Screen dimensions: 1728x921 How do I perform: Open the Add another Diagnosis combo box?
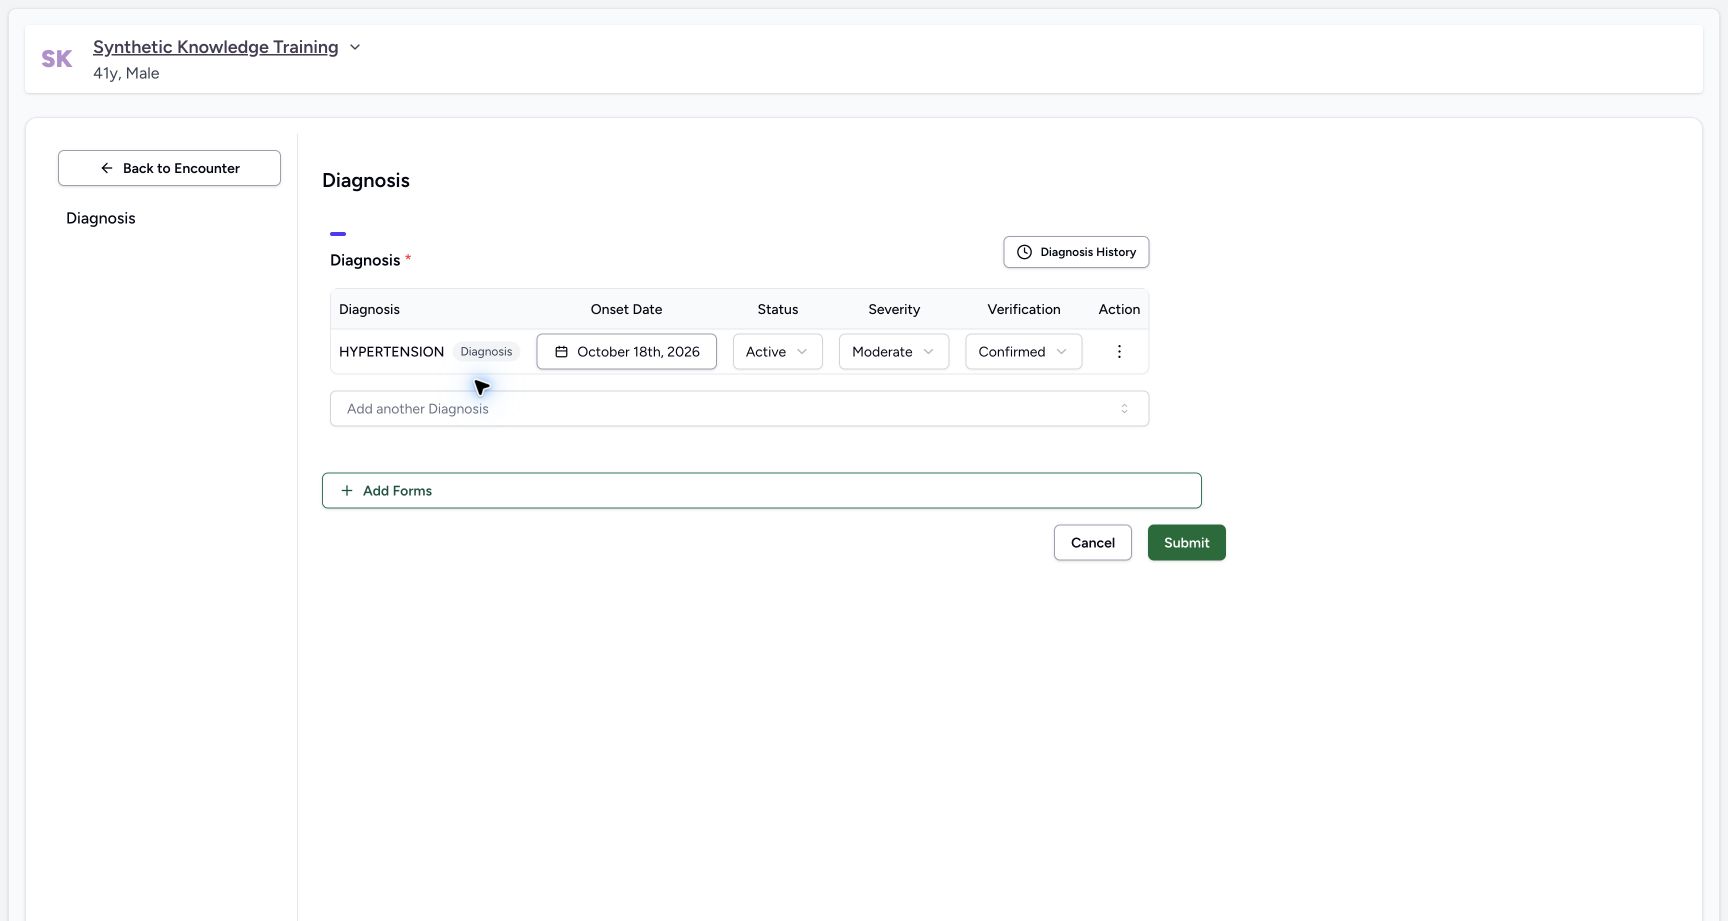(739, 409)
